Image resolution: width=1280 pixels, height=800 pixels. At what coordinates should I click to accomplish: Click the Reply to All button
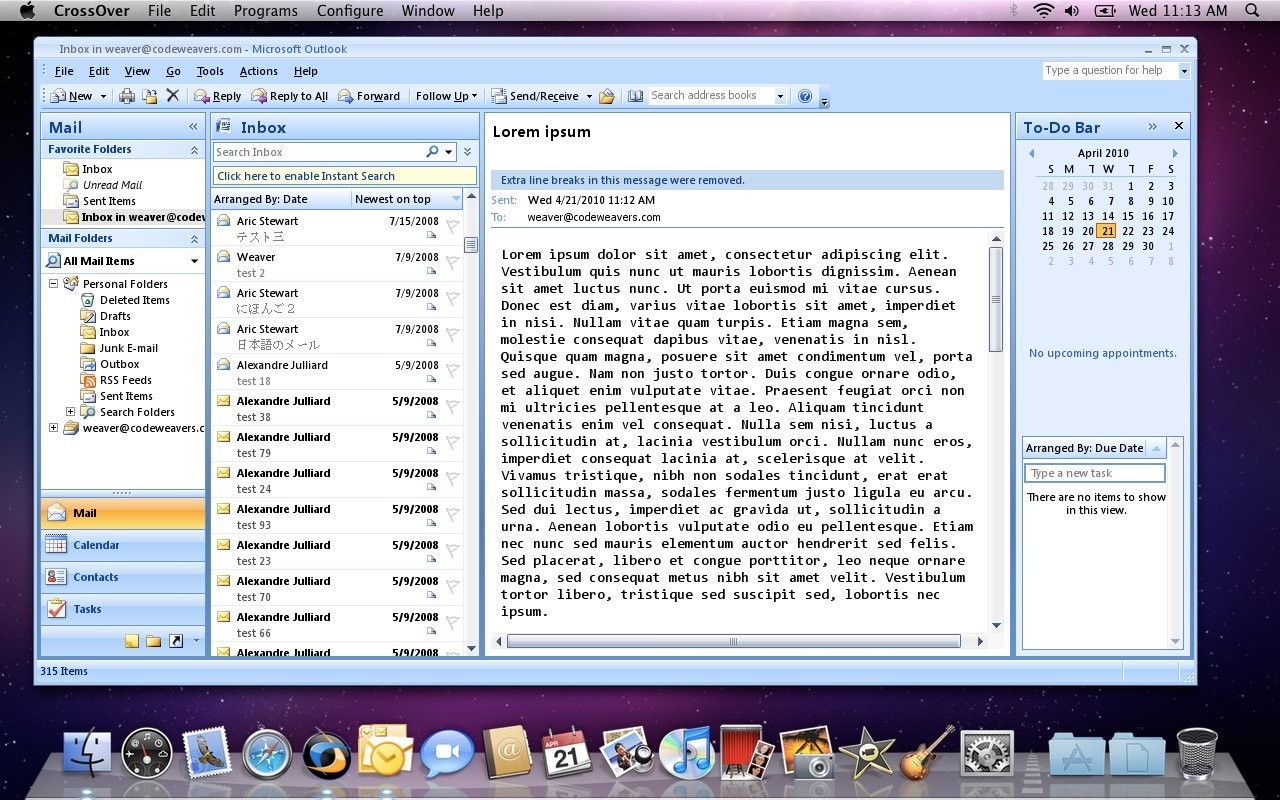[289, 96]
